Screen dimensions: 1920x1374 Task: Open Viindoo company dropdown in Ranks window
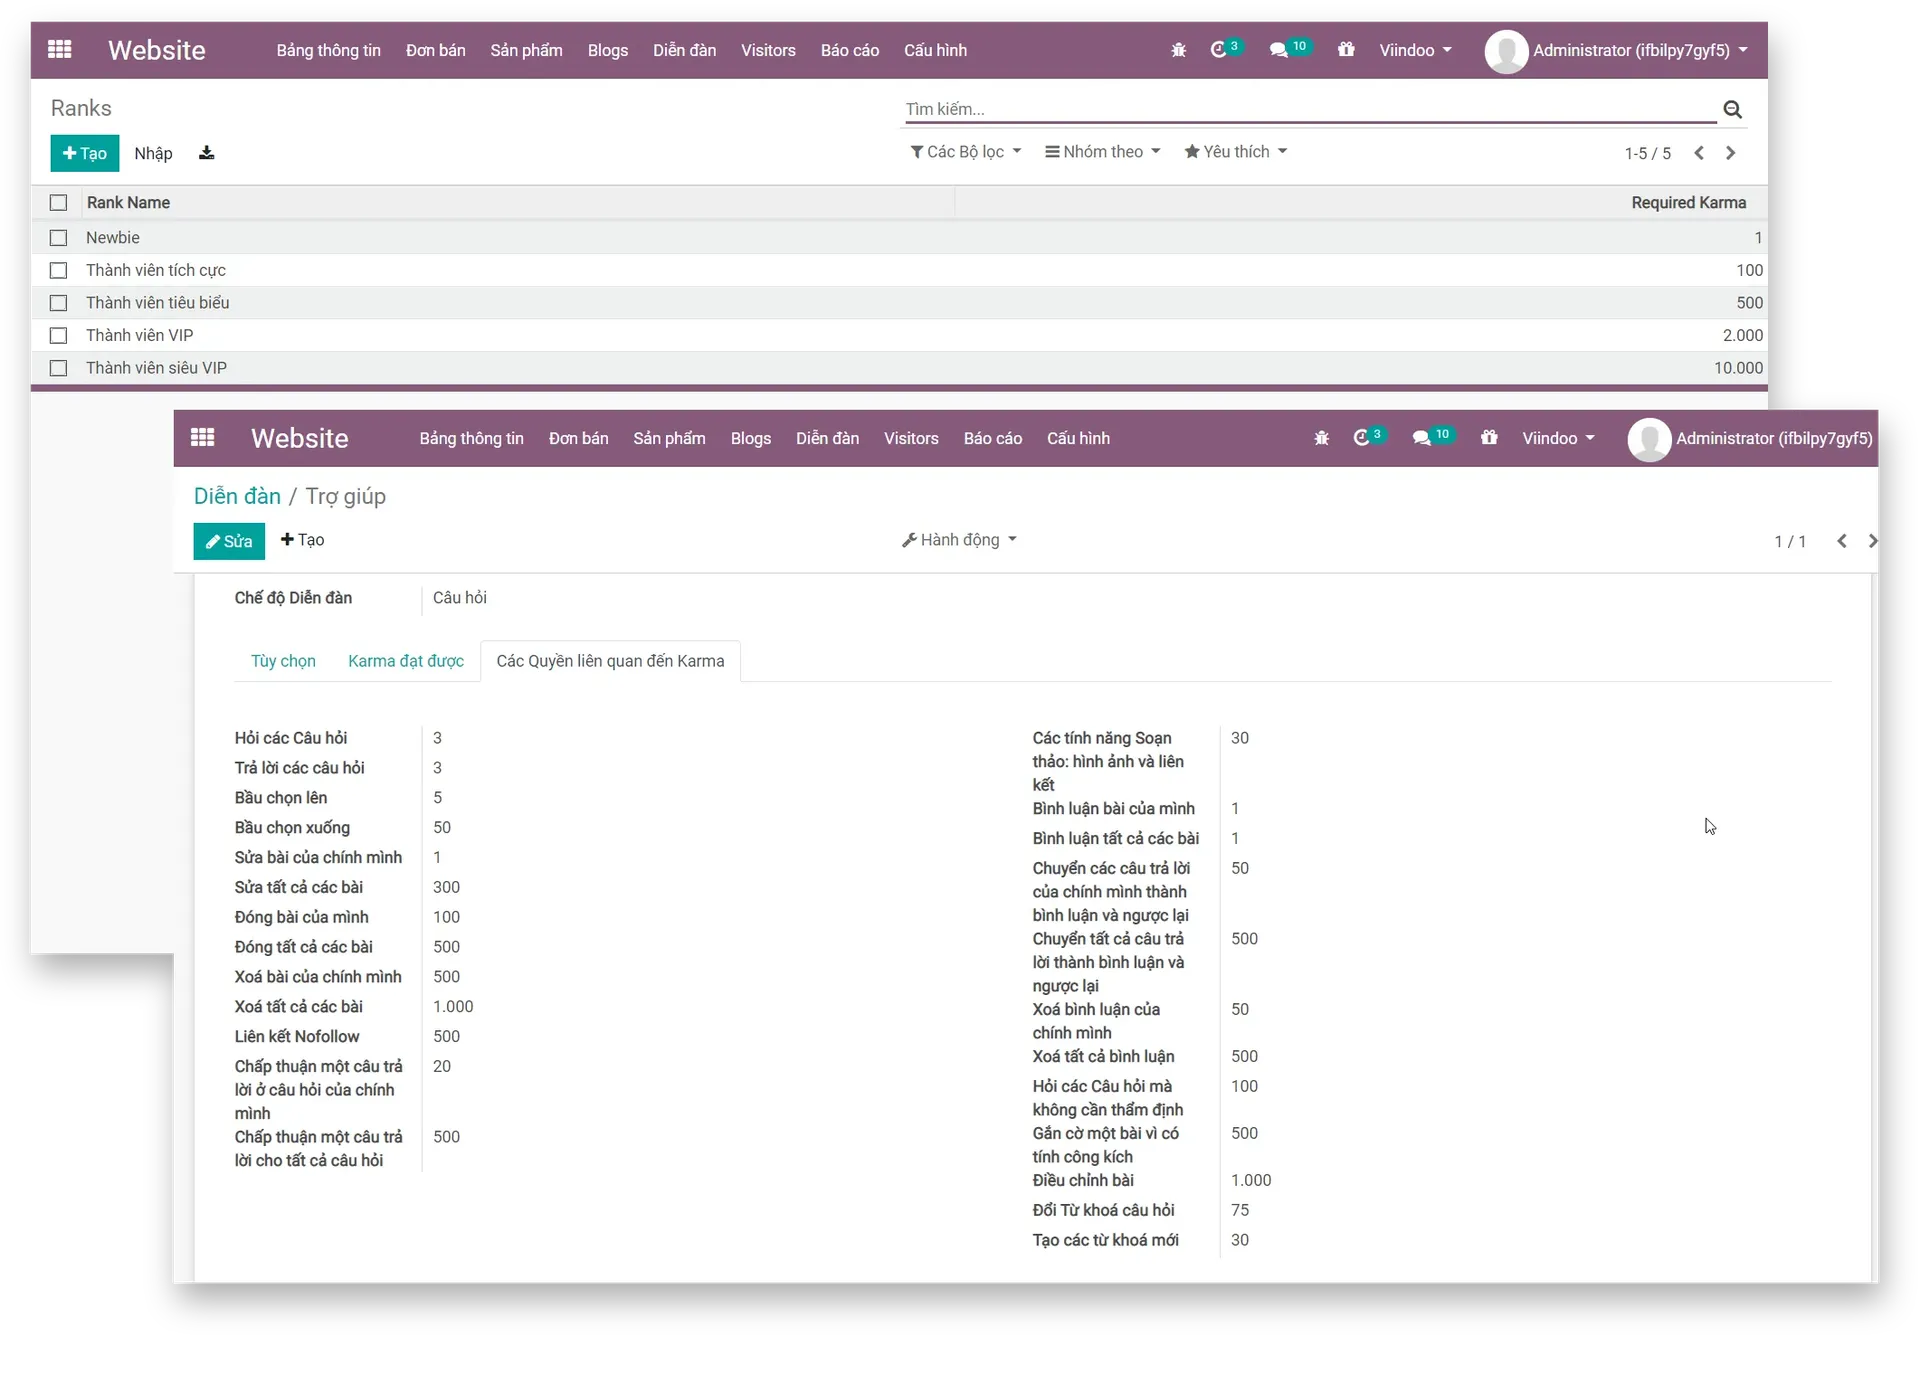pos(1415,50)
